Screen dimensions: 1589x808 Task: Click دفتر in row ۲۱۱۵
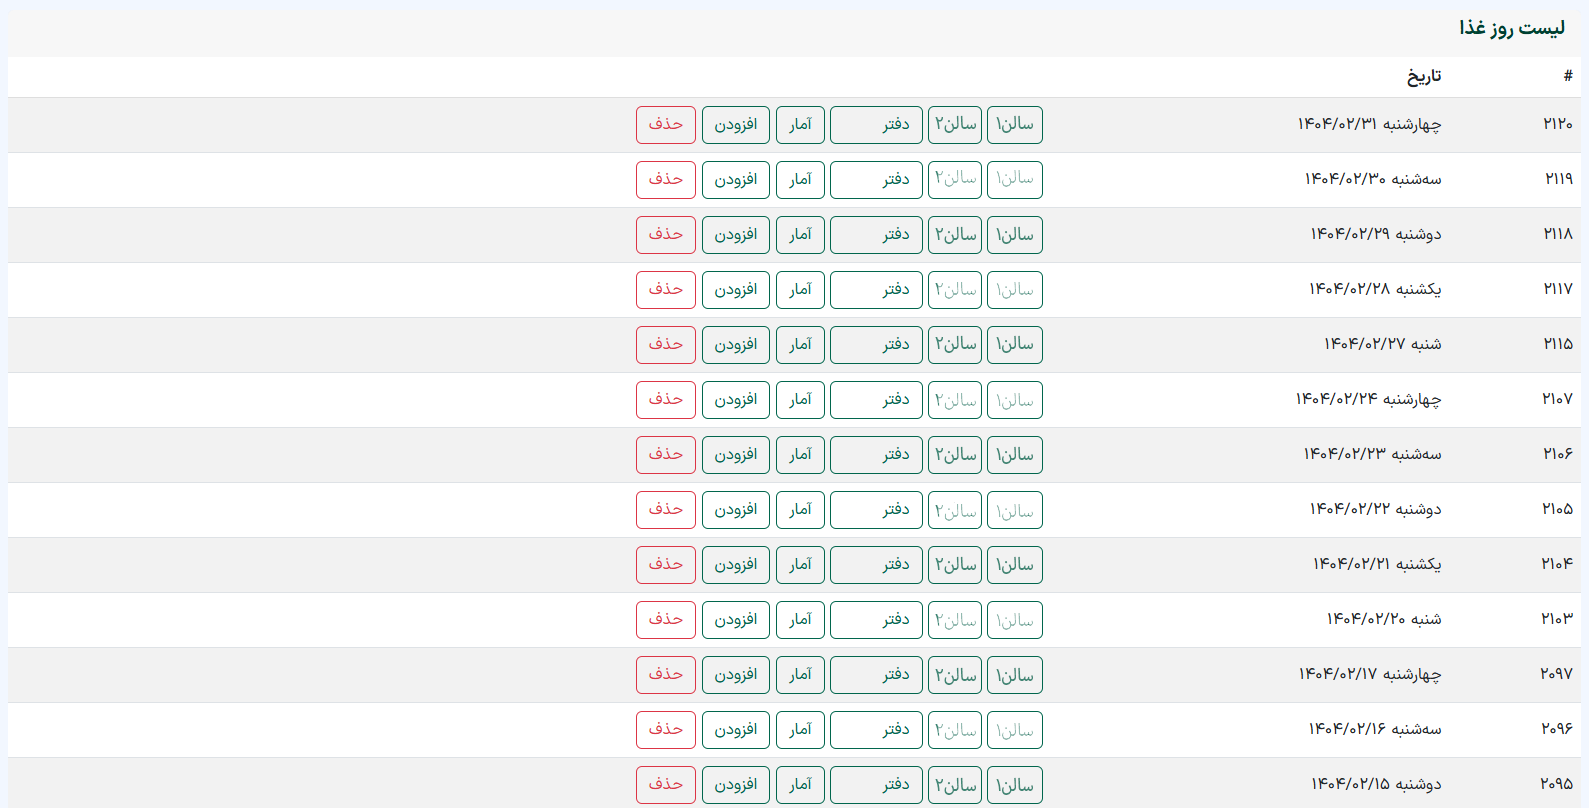pos(876,345)
